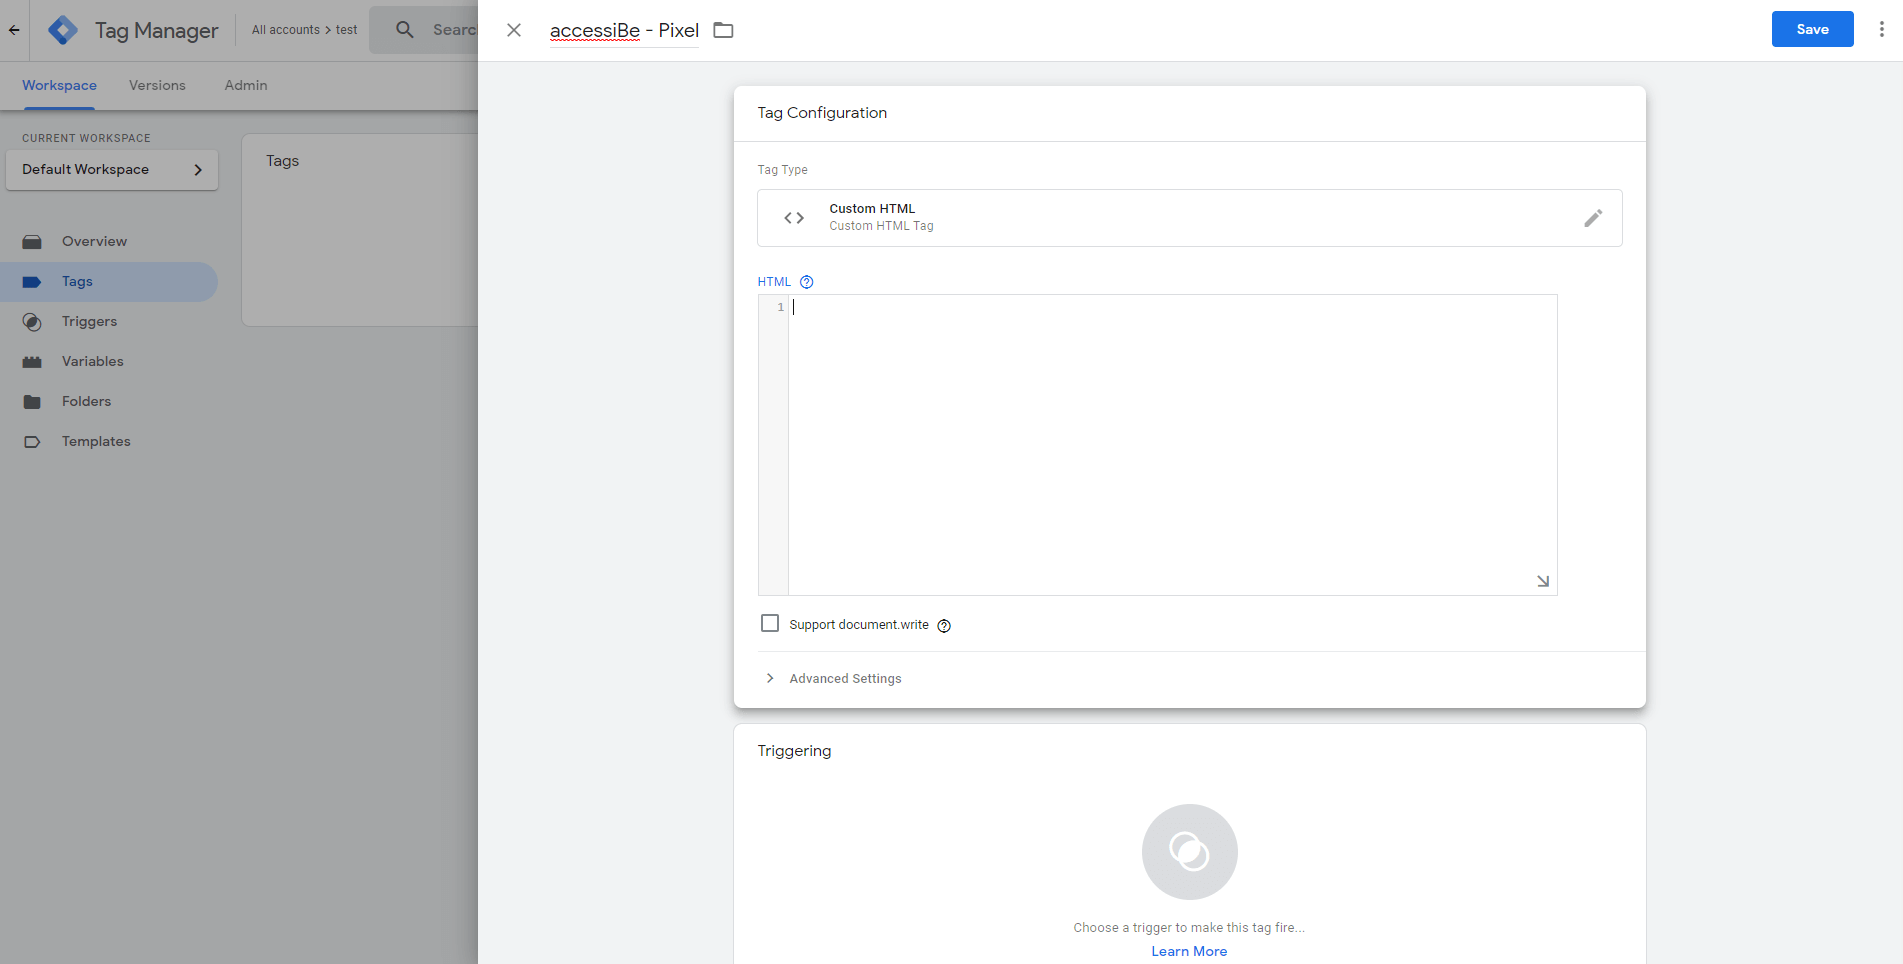Switch to the Versions tab
The image size is (1903, 964).
(x=156, y=85)
